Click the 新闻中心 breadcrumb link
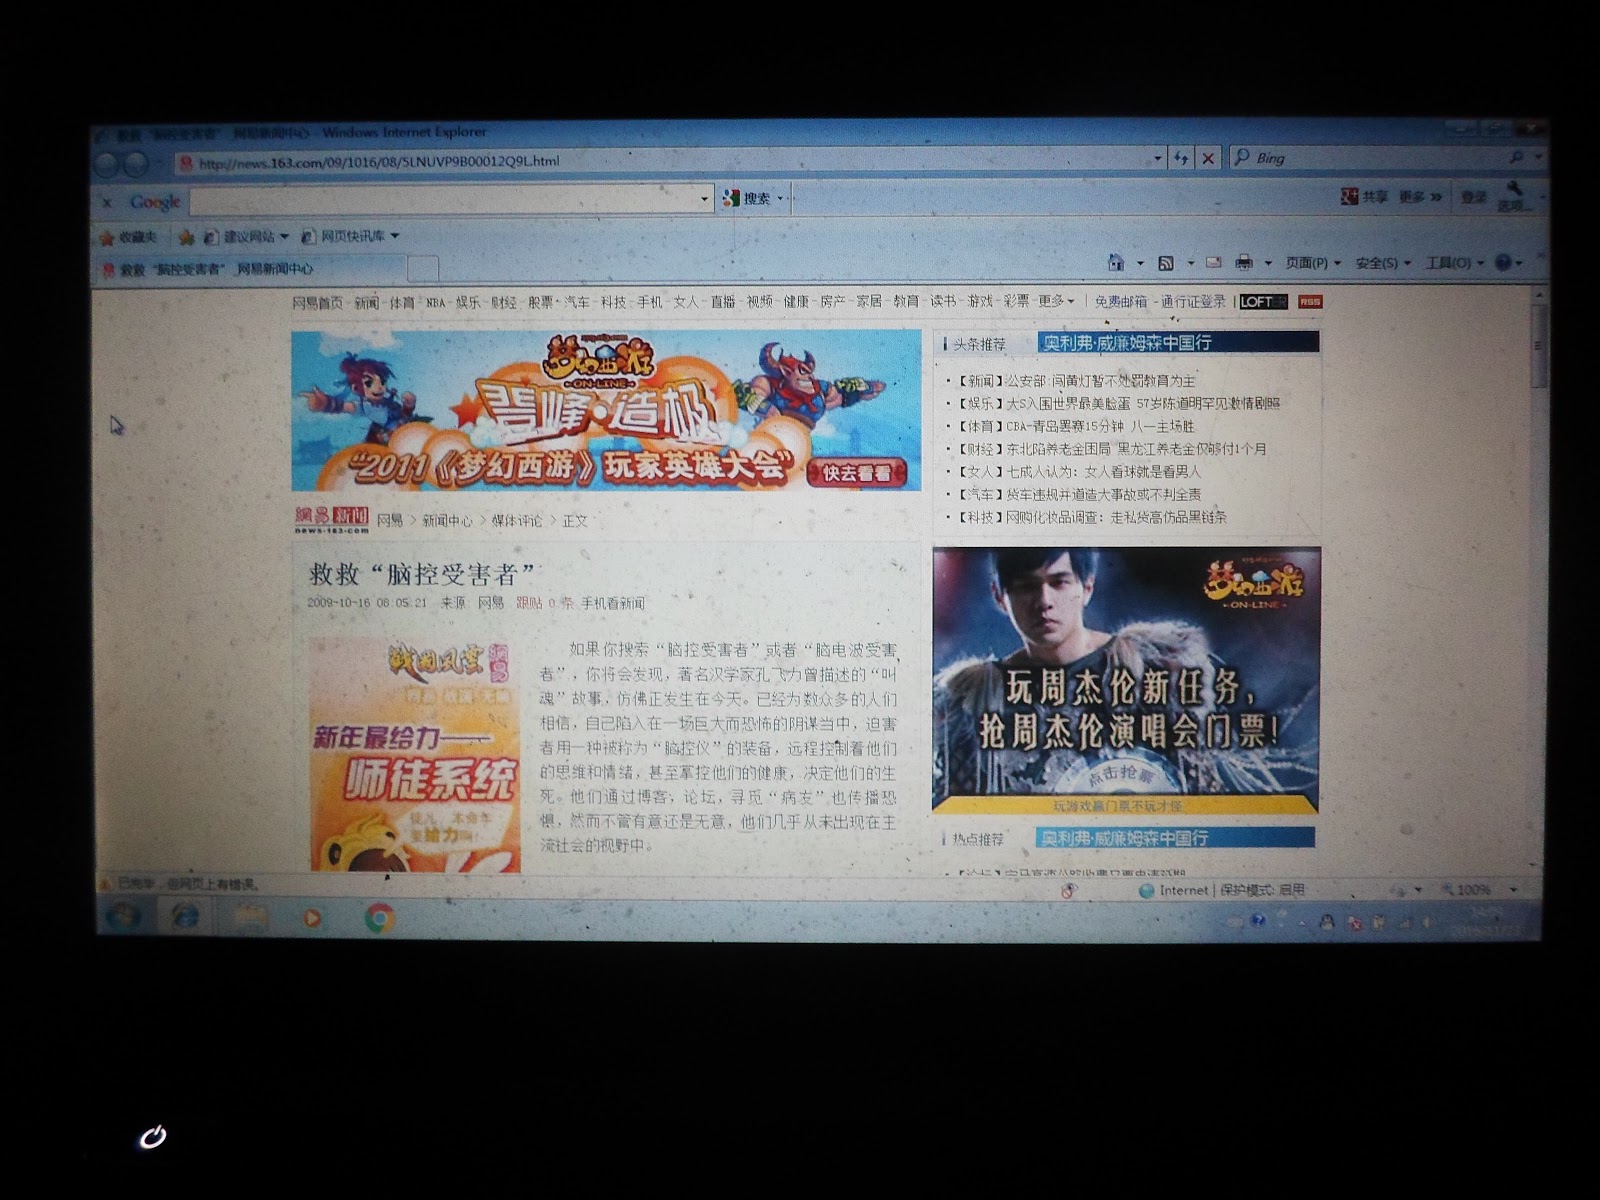Screen dimensions: 1600x1200 click(447, 521)
